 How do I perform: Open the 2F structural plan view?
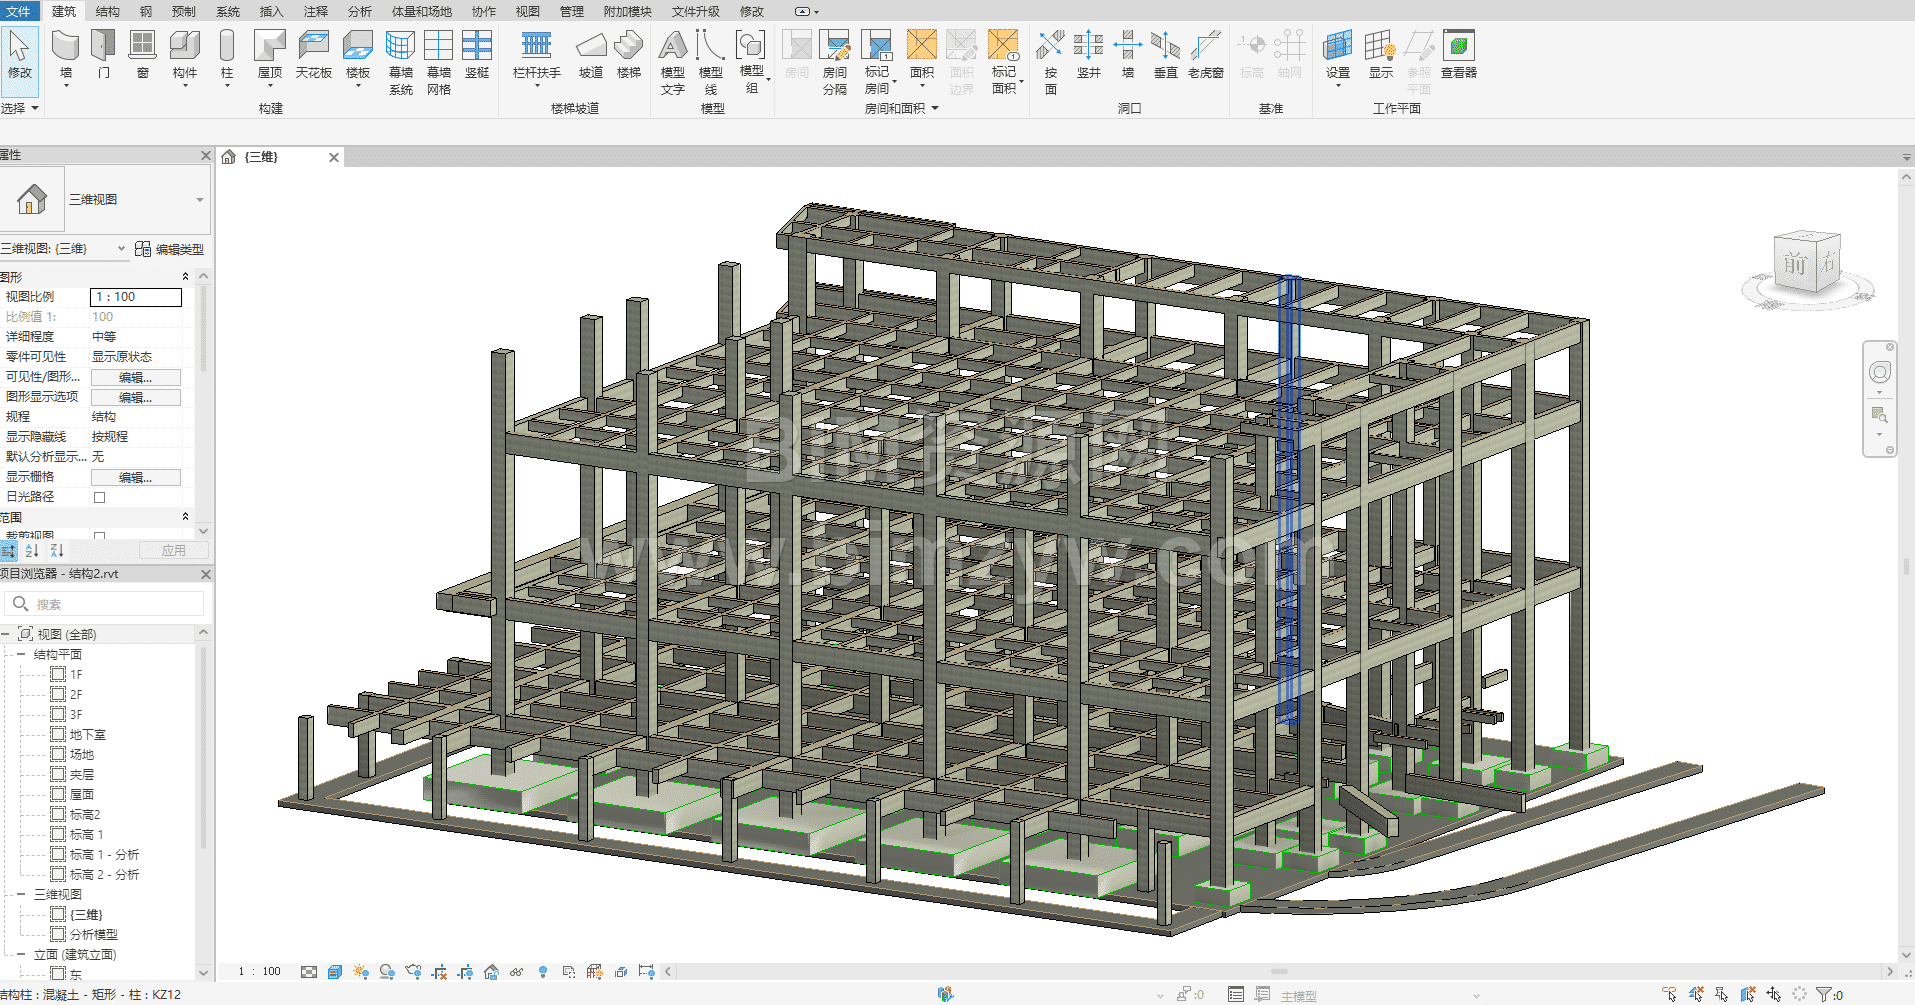(76, 694)
